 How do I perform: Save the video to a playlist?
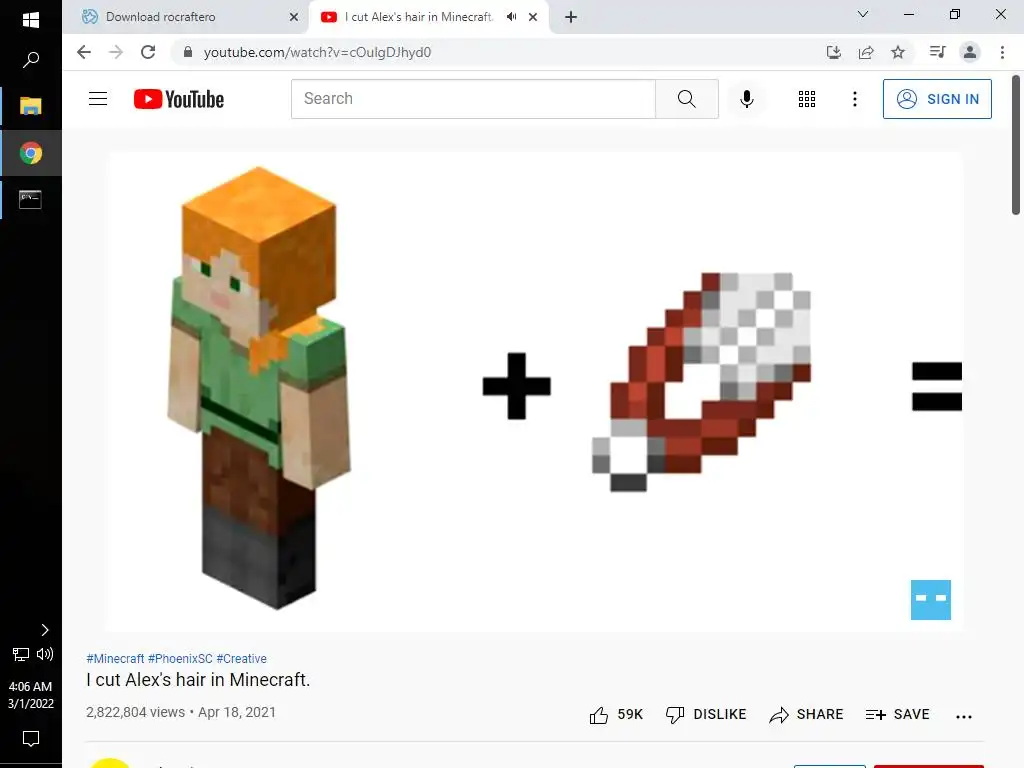click(897, 714)
